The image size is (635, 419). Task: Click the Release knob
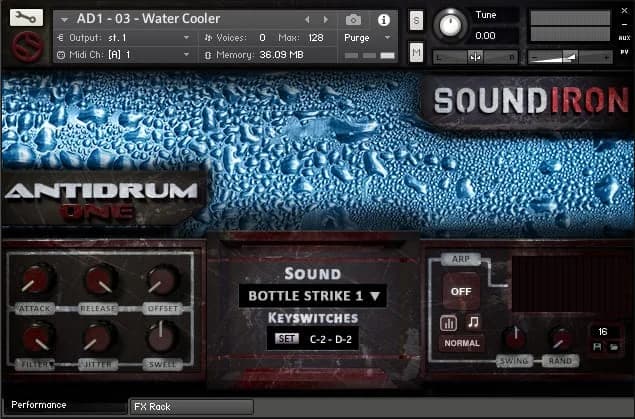point(100,280)
